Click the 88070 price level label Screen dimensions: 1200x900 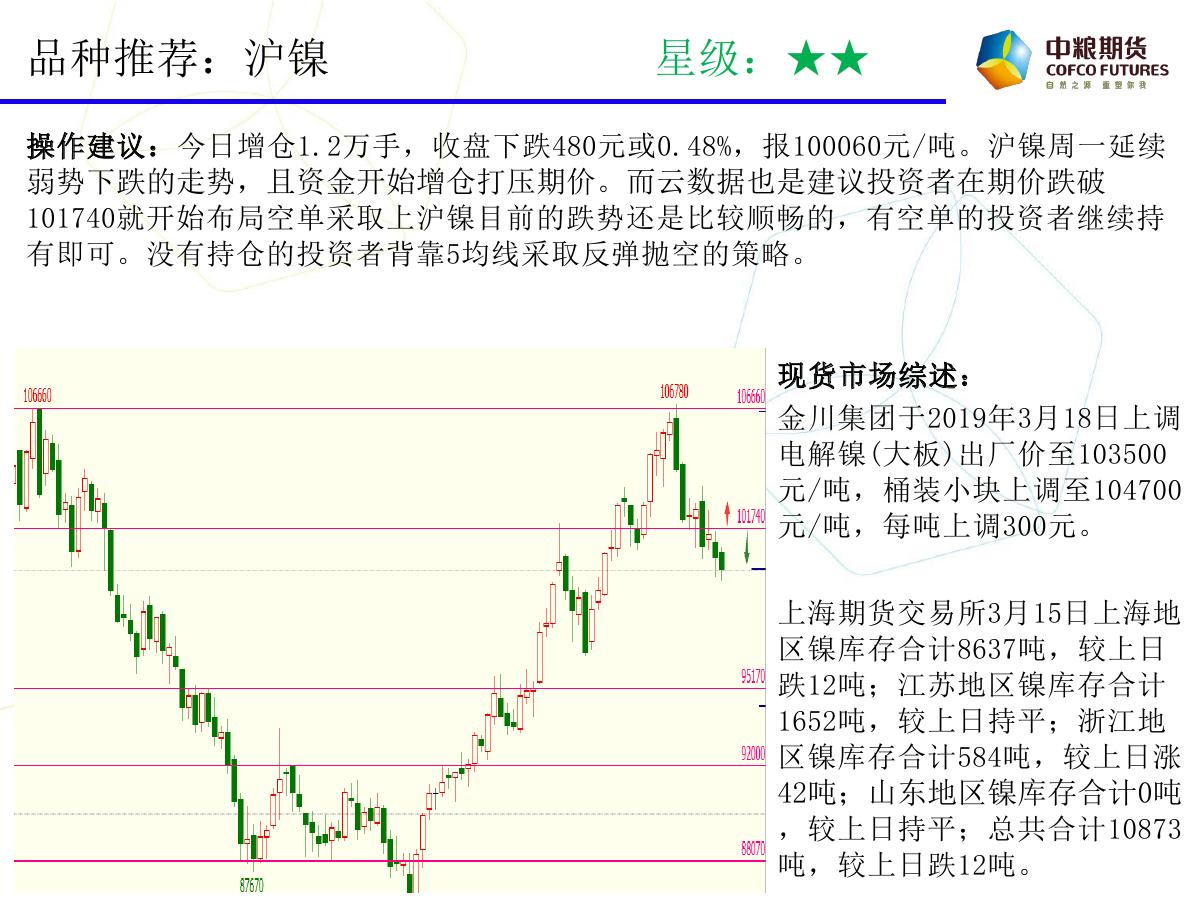coord(753,848)
